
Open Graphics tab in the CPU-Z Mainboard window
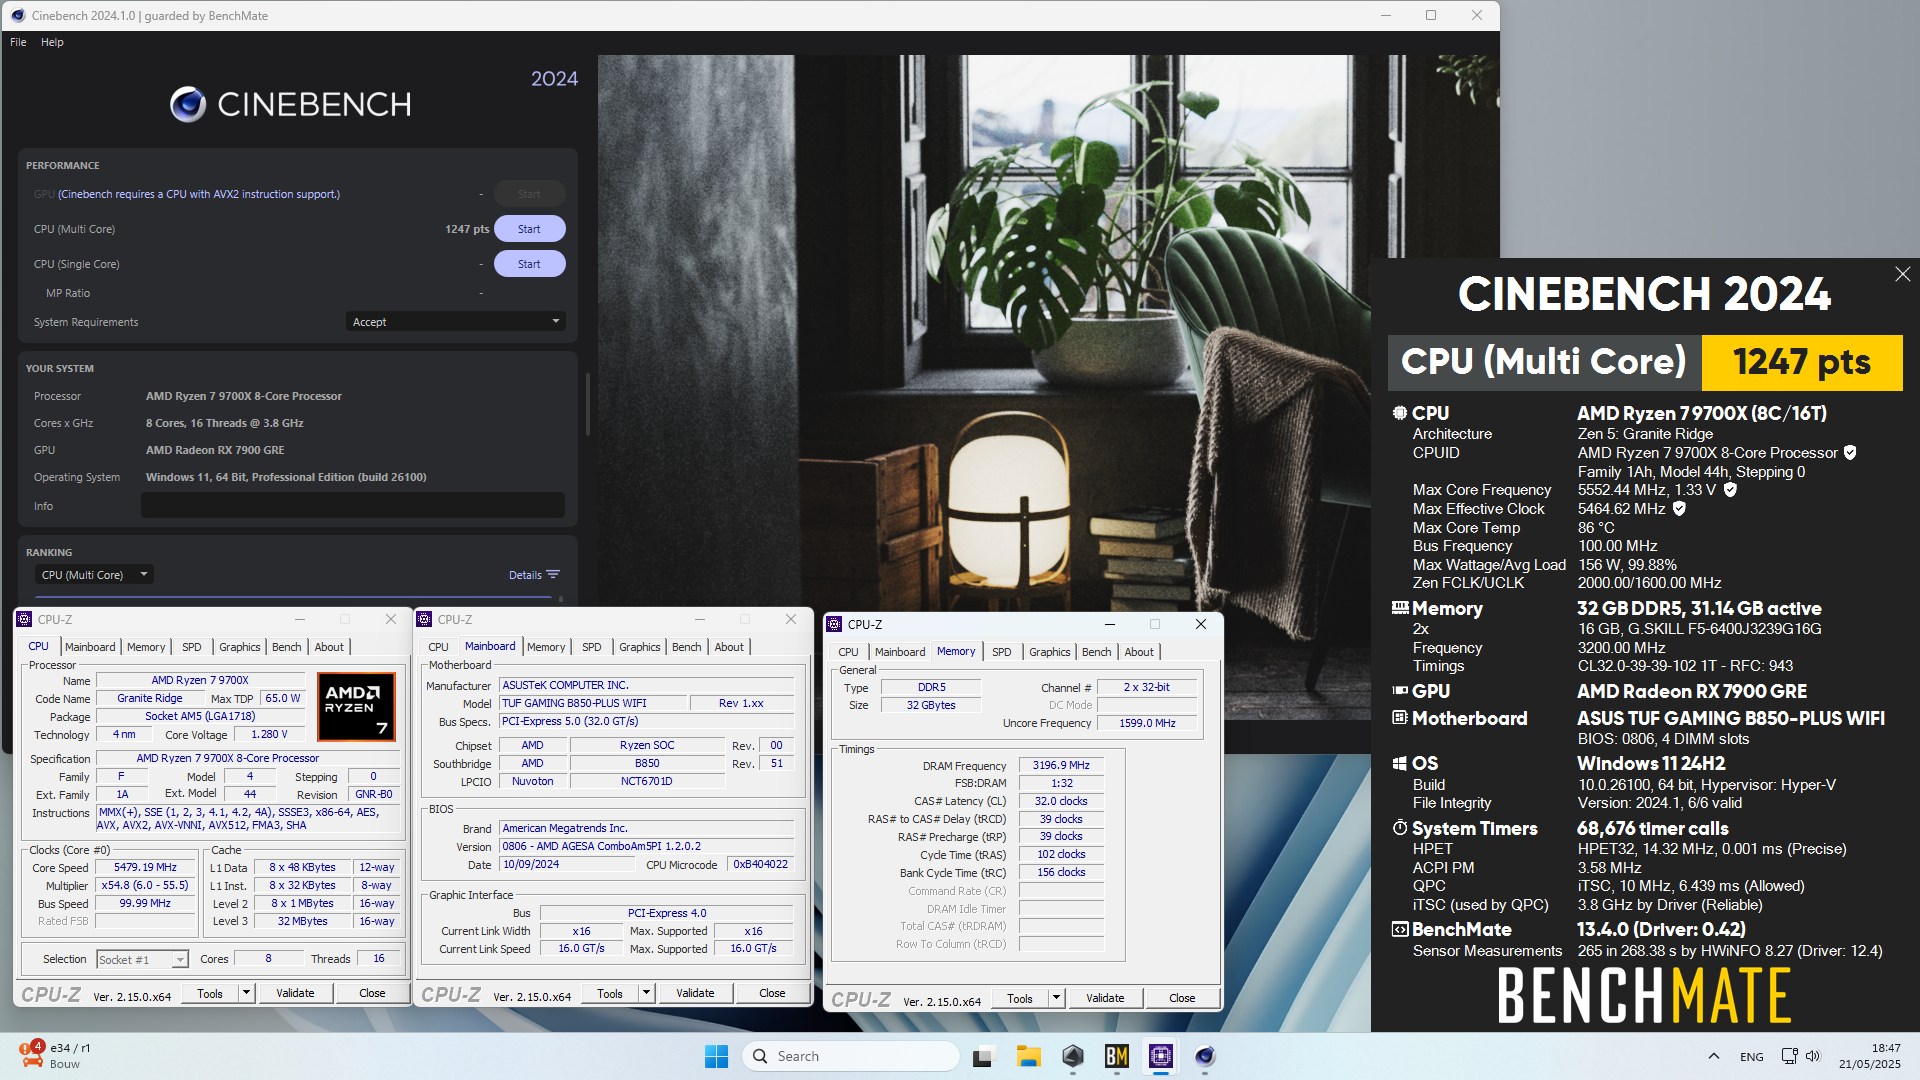[640, 647]
